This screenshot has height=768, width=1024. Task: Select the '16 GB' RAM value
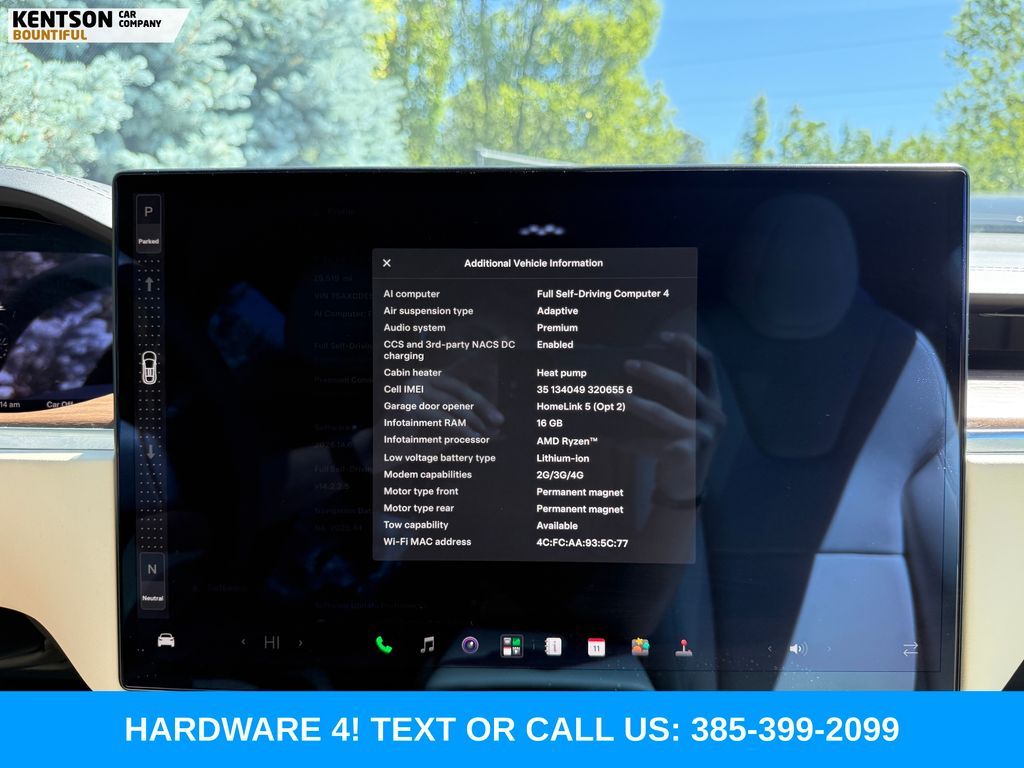tap(549, 423)
